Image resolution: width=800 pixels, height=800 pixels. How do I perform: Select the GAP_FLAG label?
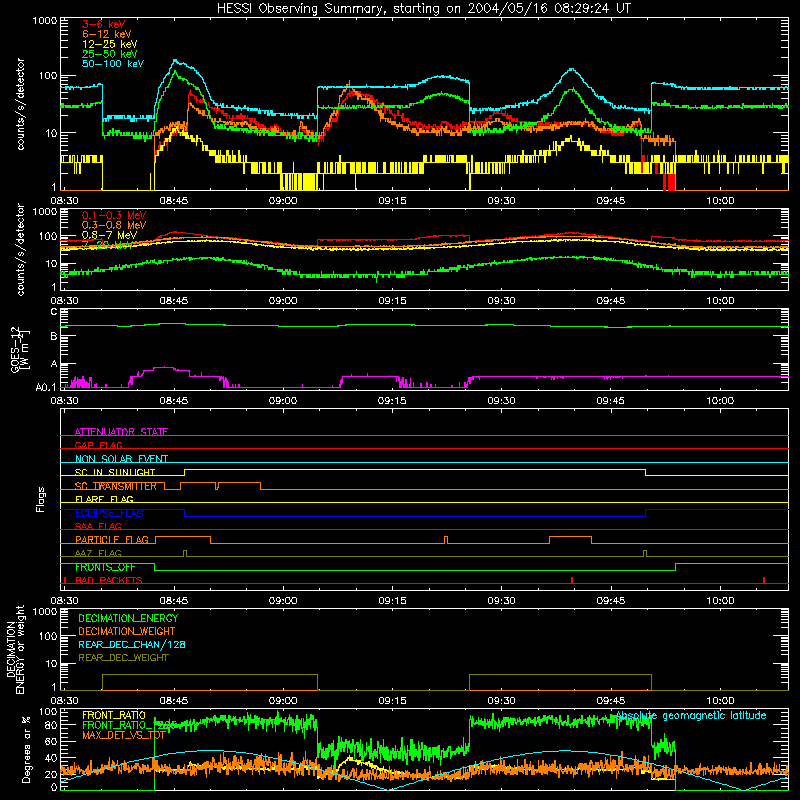coord(99,445)
